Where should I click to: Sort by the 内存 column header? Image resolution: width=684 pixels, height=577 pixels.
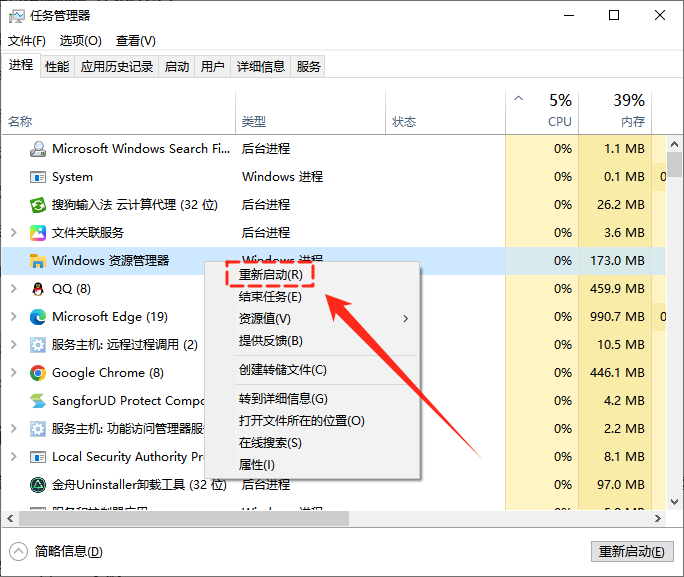[x=615, y=113]
